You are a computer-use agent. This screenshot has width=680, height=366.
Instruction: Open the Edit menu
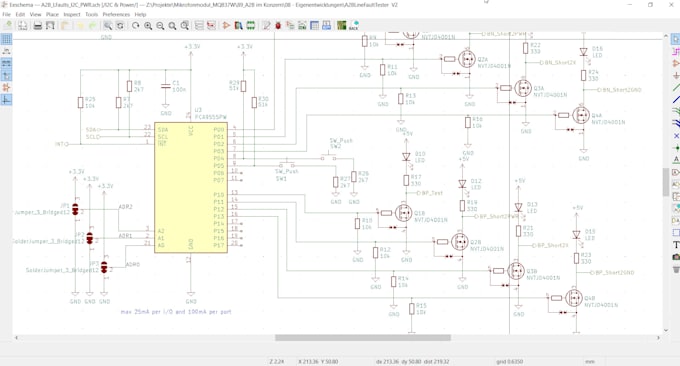tap(20, 14)
